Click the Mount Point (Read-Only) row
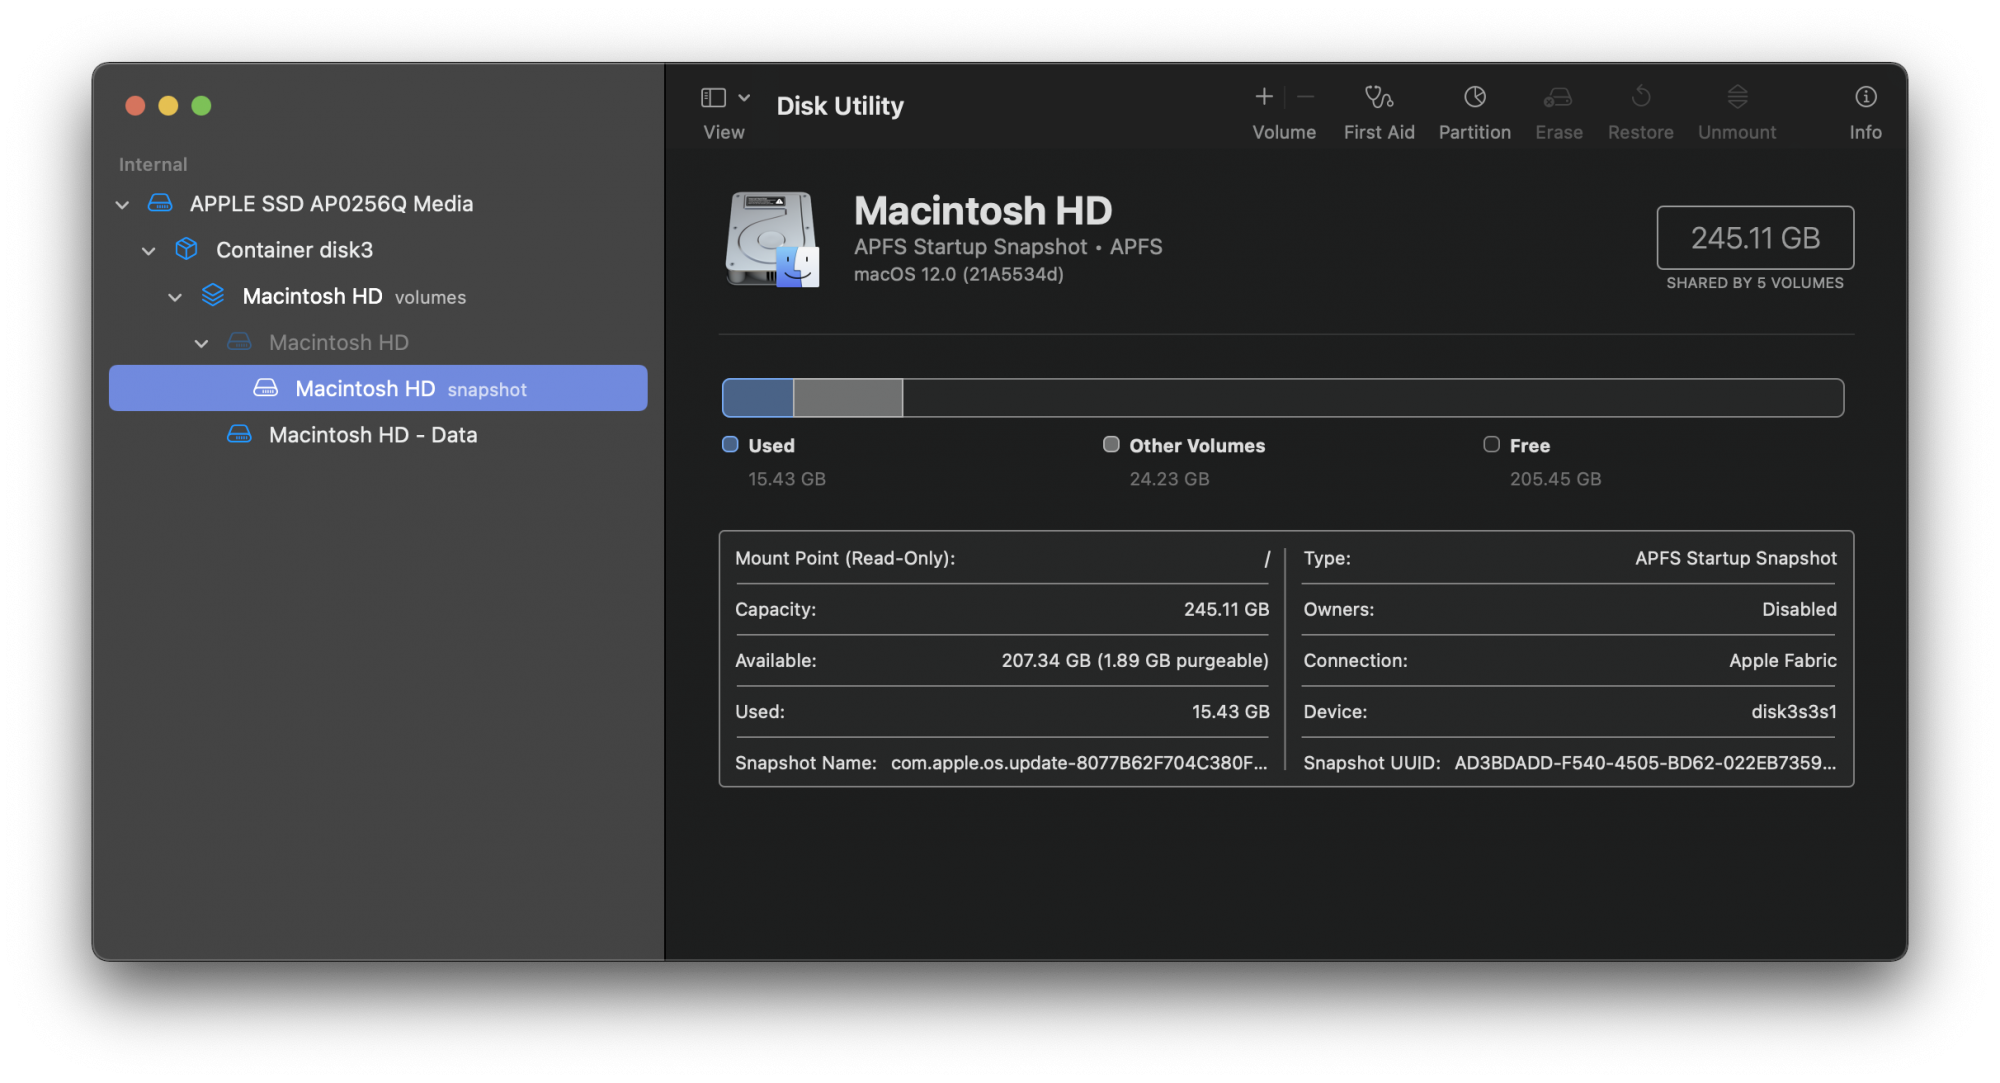This screenshot has width=2000, height=1083. coord(1002,558)
